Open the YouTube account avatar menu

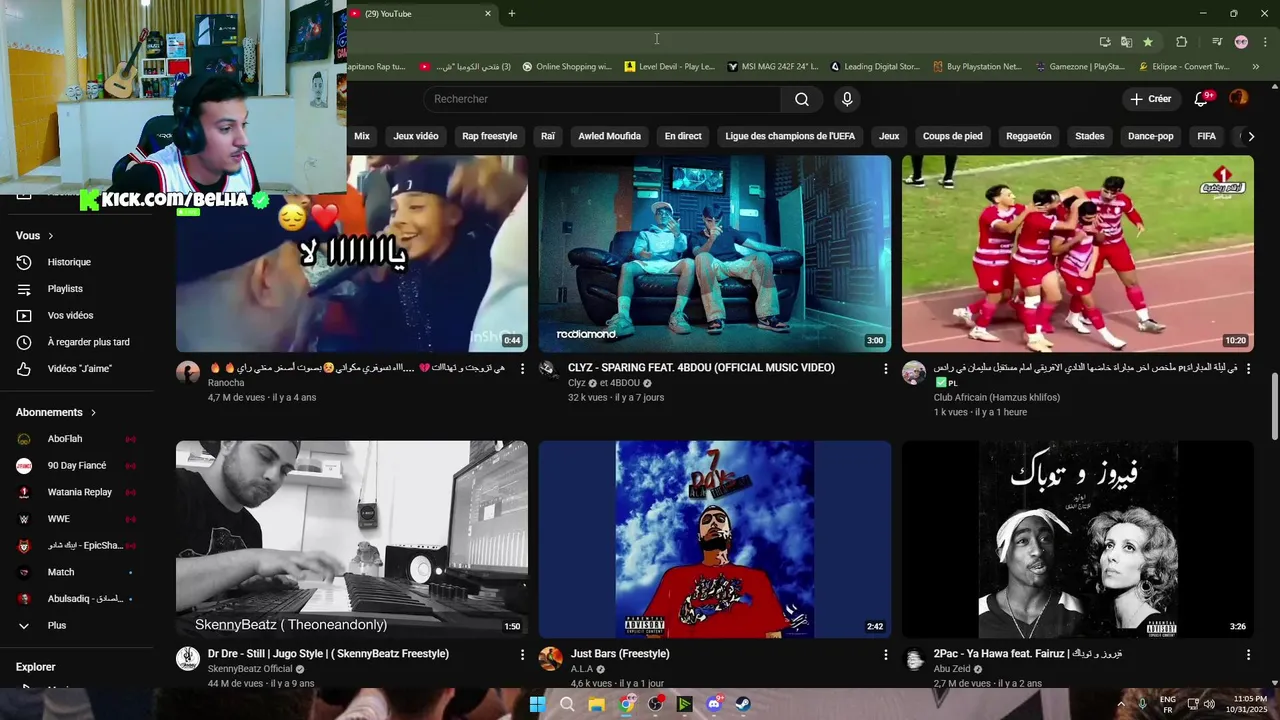1239,98
